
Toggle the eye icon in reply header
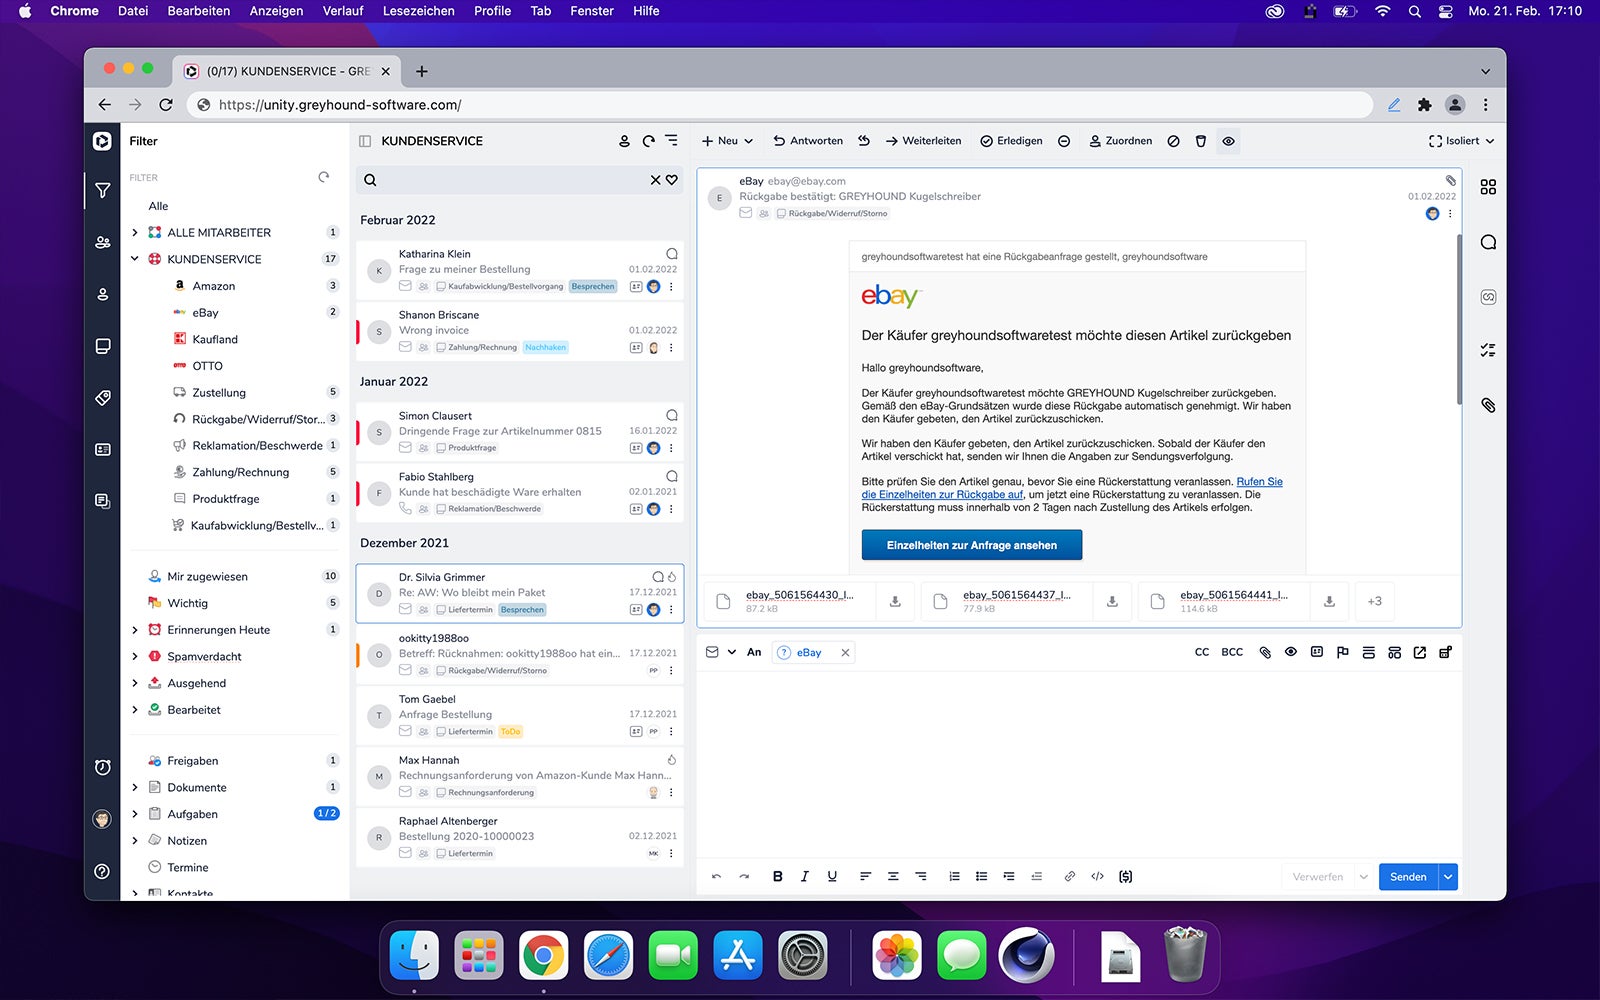tap(1291, 652)
